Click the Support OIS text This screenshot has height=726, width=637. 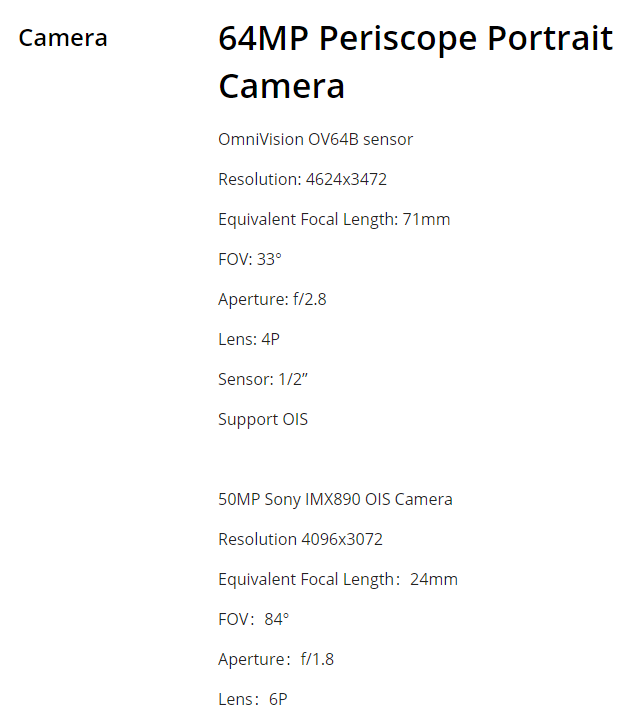pos(263,419)
